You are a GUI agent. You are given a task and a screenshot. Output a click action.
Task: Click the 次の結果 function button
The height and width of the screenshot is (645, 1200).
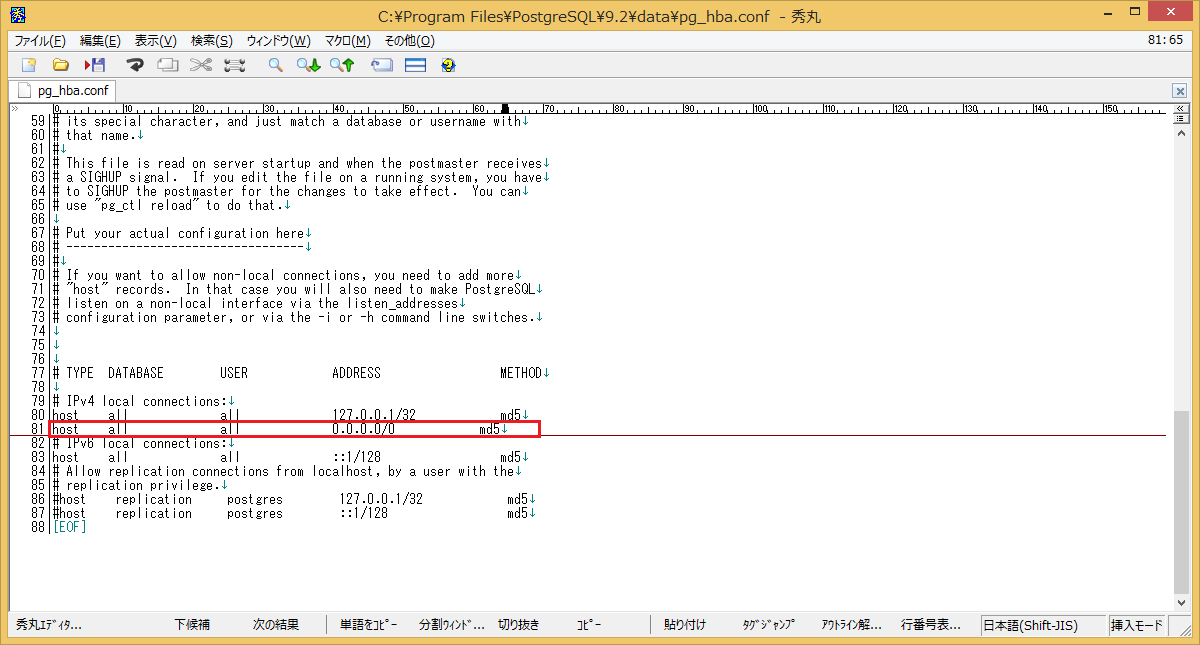[x=276, y=625]
